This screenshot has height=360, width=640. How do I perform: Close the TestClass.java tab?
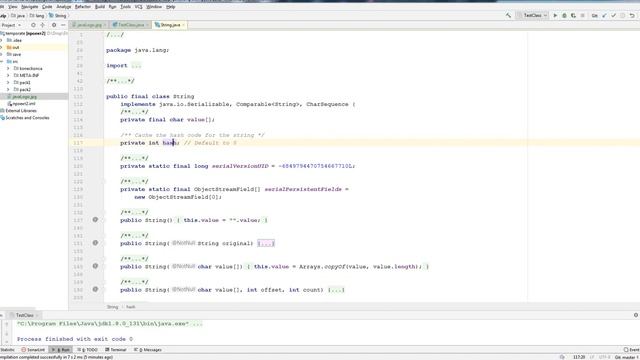click(x=147, y=25)
